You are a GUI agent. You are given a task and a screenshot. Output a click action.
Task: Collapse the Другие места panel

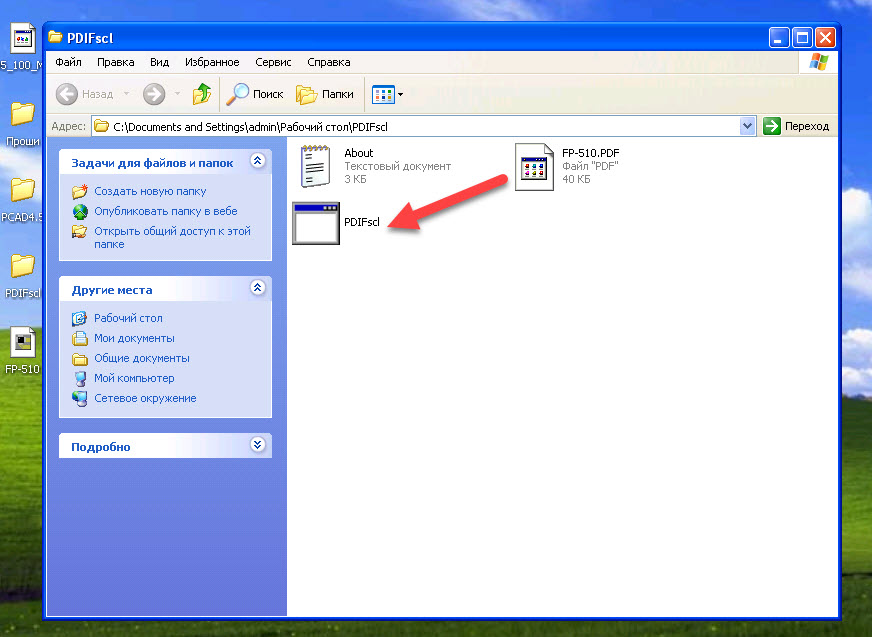pyautogui.click(x=257, y=288)
